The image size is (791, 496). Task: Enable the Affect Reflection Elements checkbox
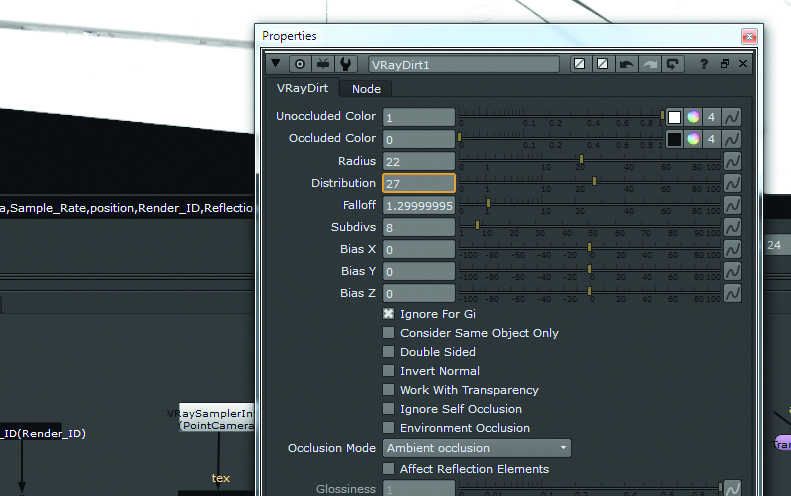pos(388,469)
